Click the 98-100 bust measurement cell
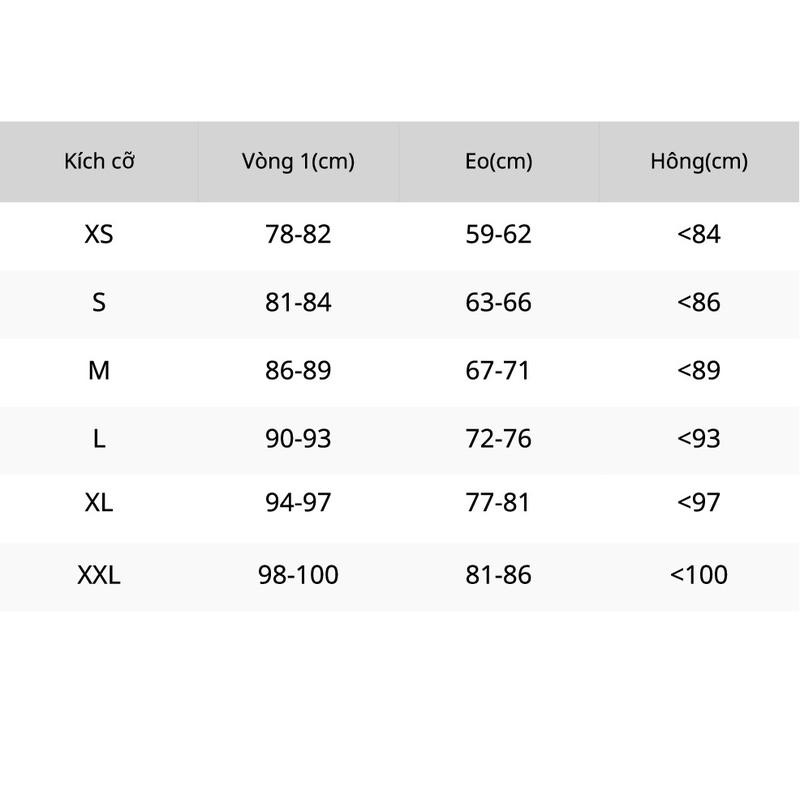This screenshot has height=800, width=800. [298, 575]
